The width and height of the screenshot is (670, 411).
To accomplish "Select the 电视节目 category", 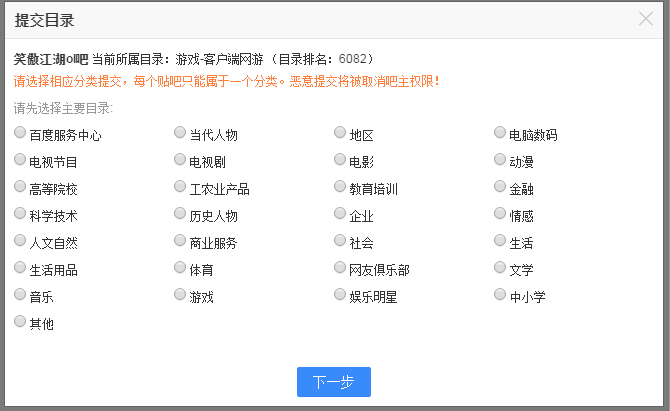I will (x=20, y=159).
